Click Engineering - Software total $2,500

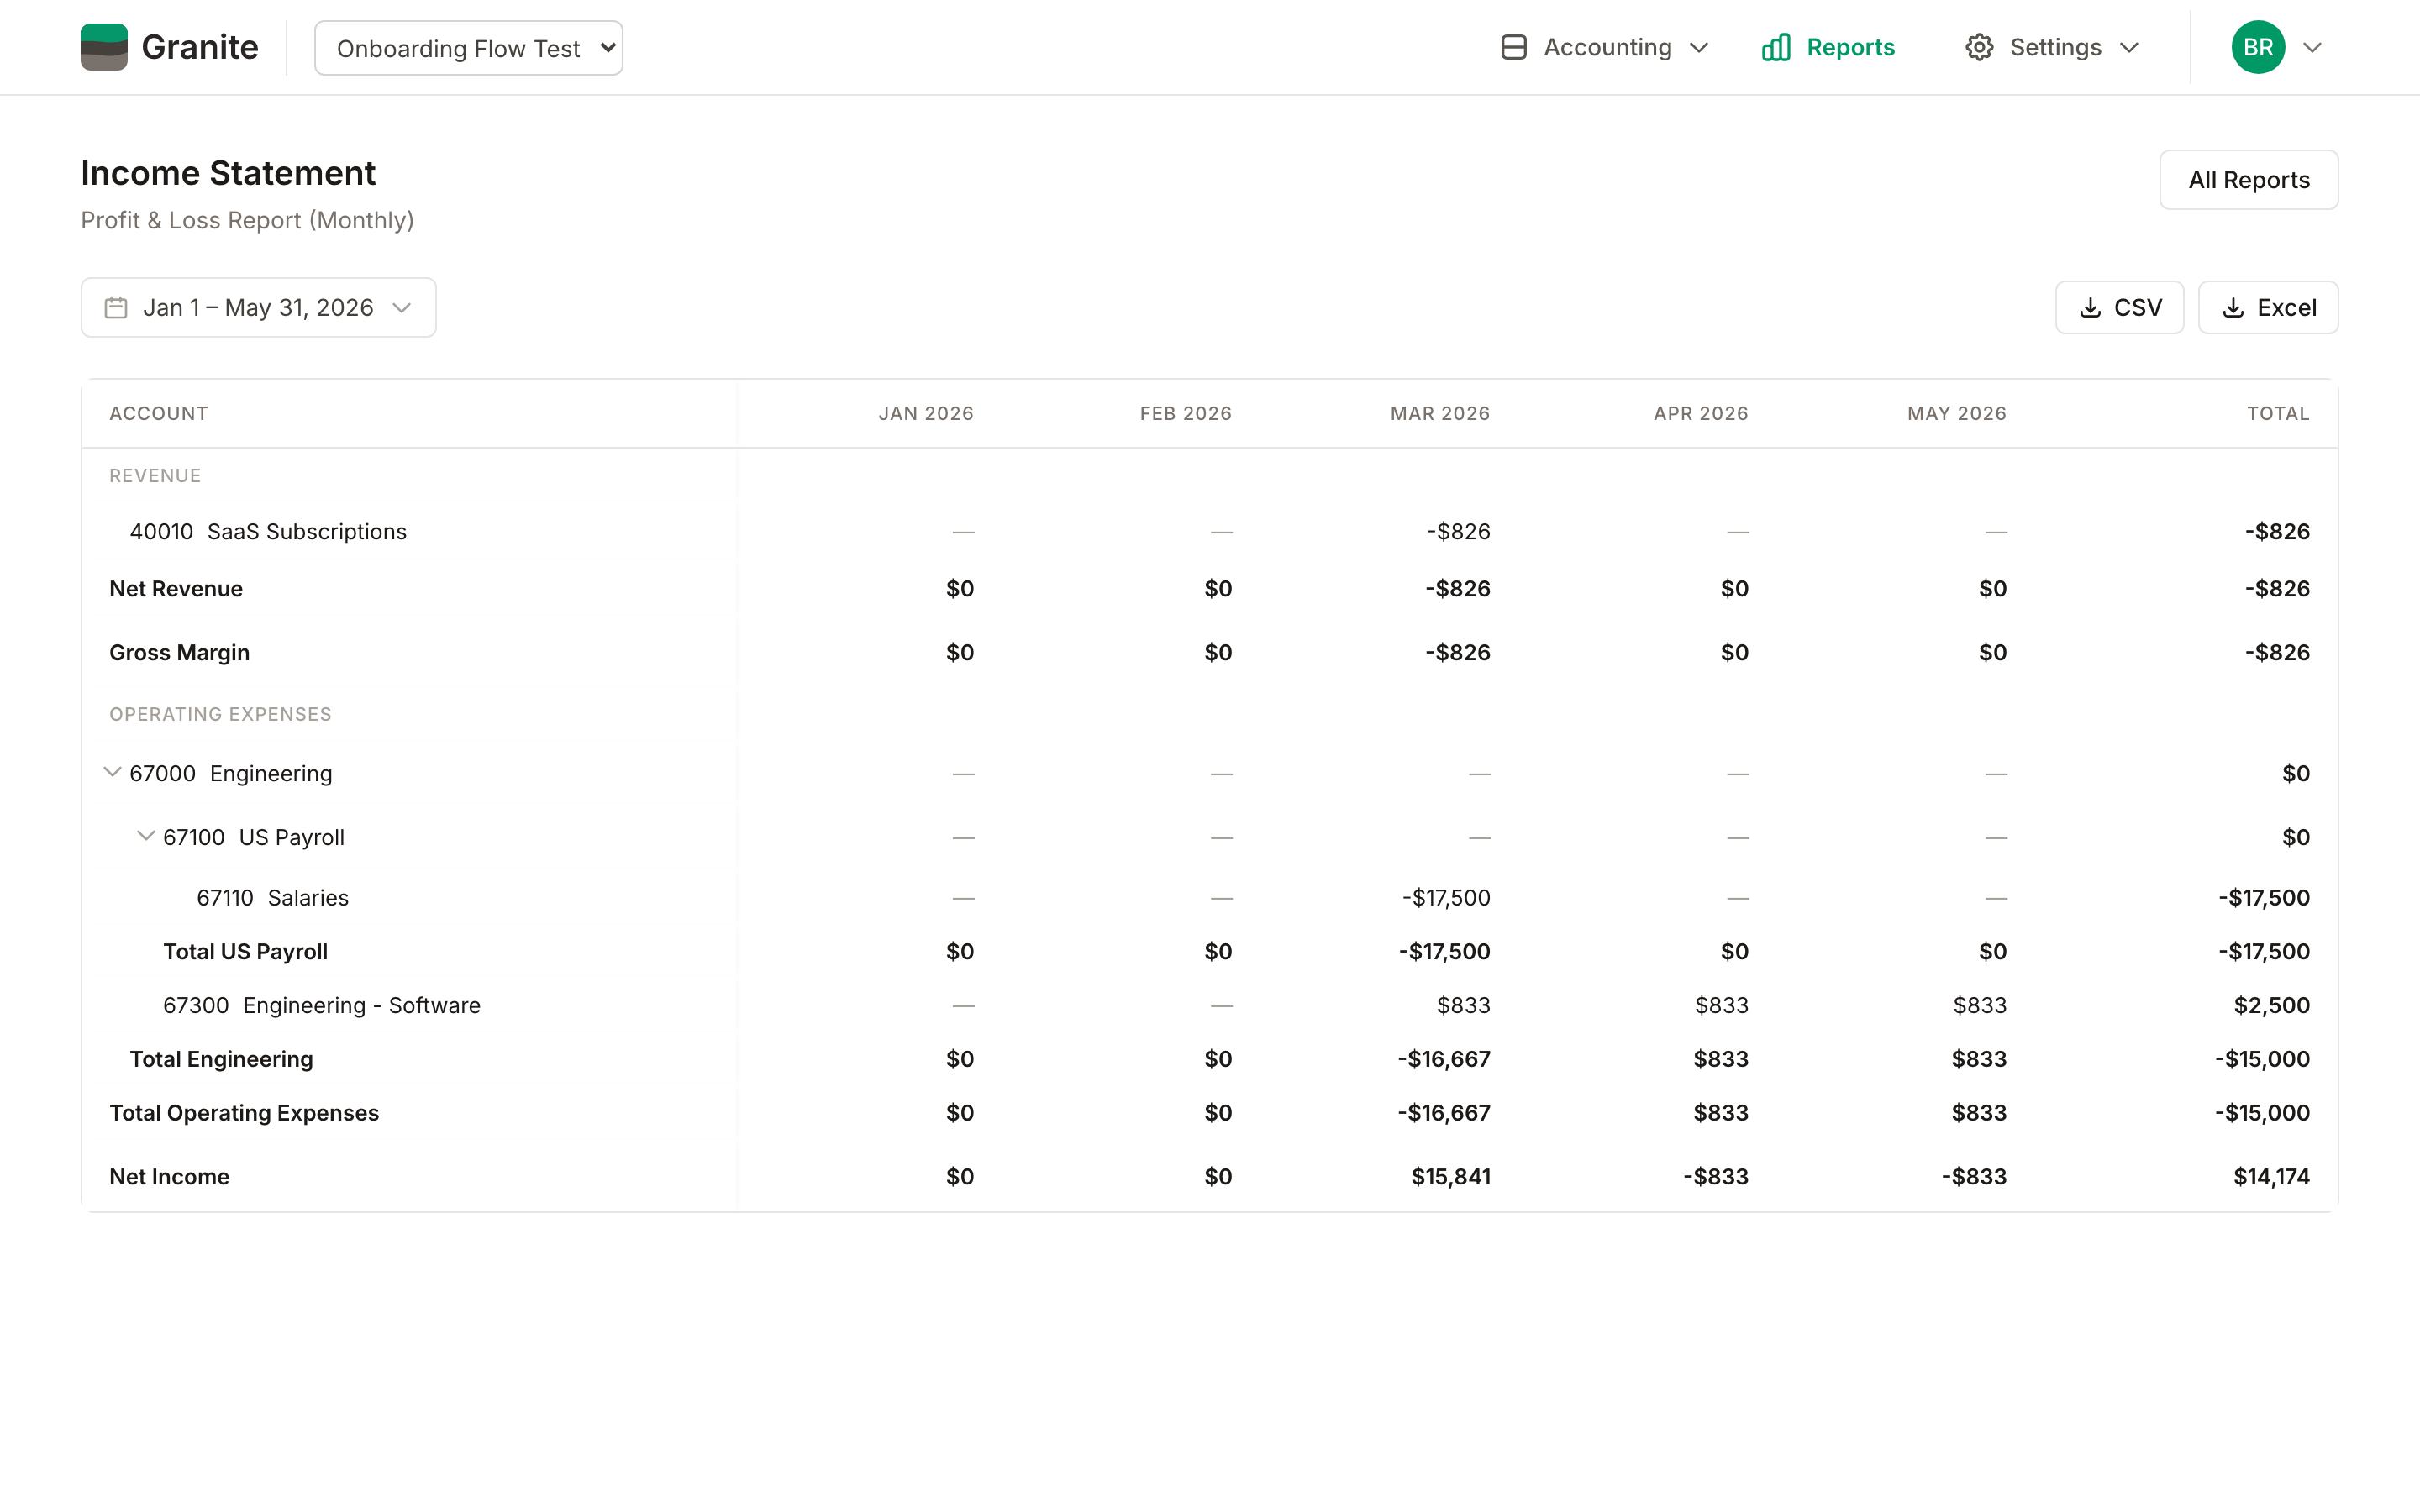pyautogui.click(x=2272, y=1005)
